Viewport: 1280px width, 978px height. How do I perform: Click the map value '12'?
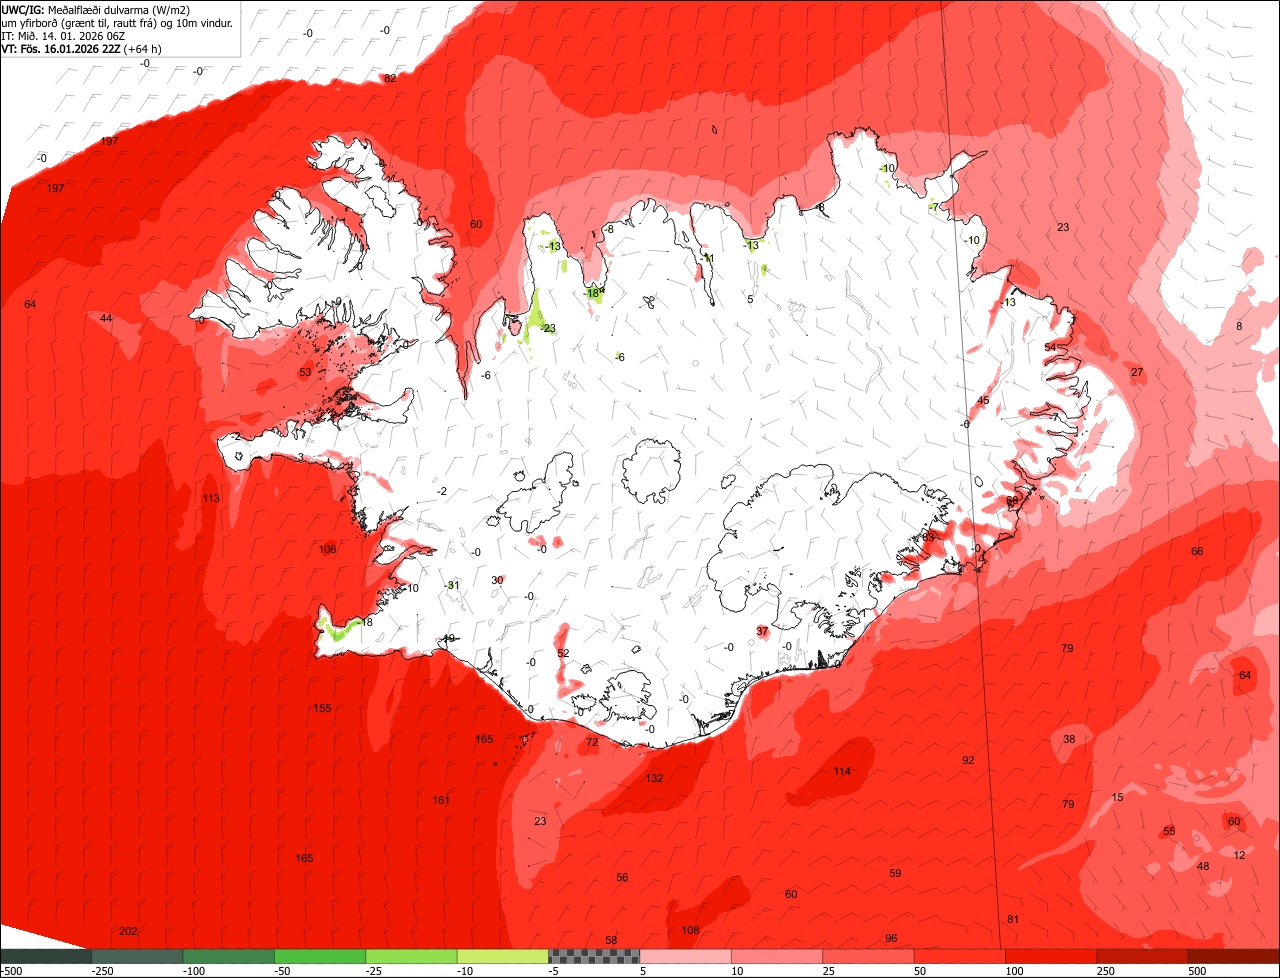tap(1240, 855)
